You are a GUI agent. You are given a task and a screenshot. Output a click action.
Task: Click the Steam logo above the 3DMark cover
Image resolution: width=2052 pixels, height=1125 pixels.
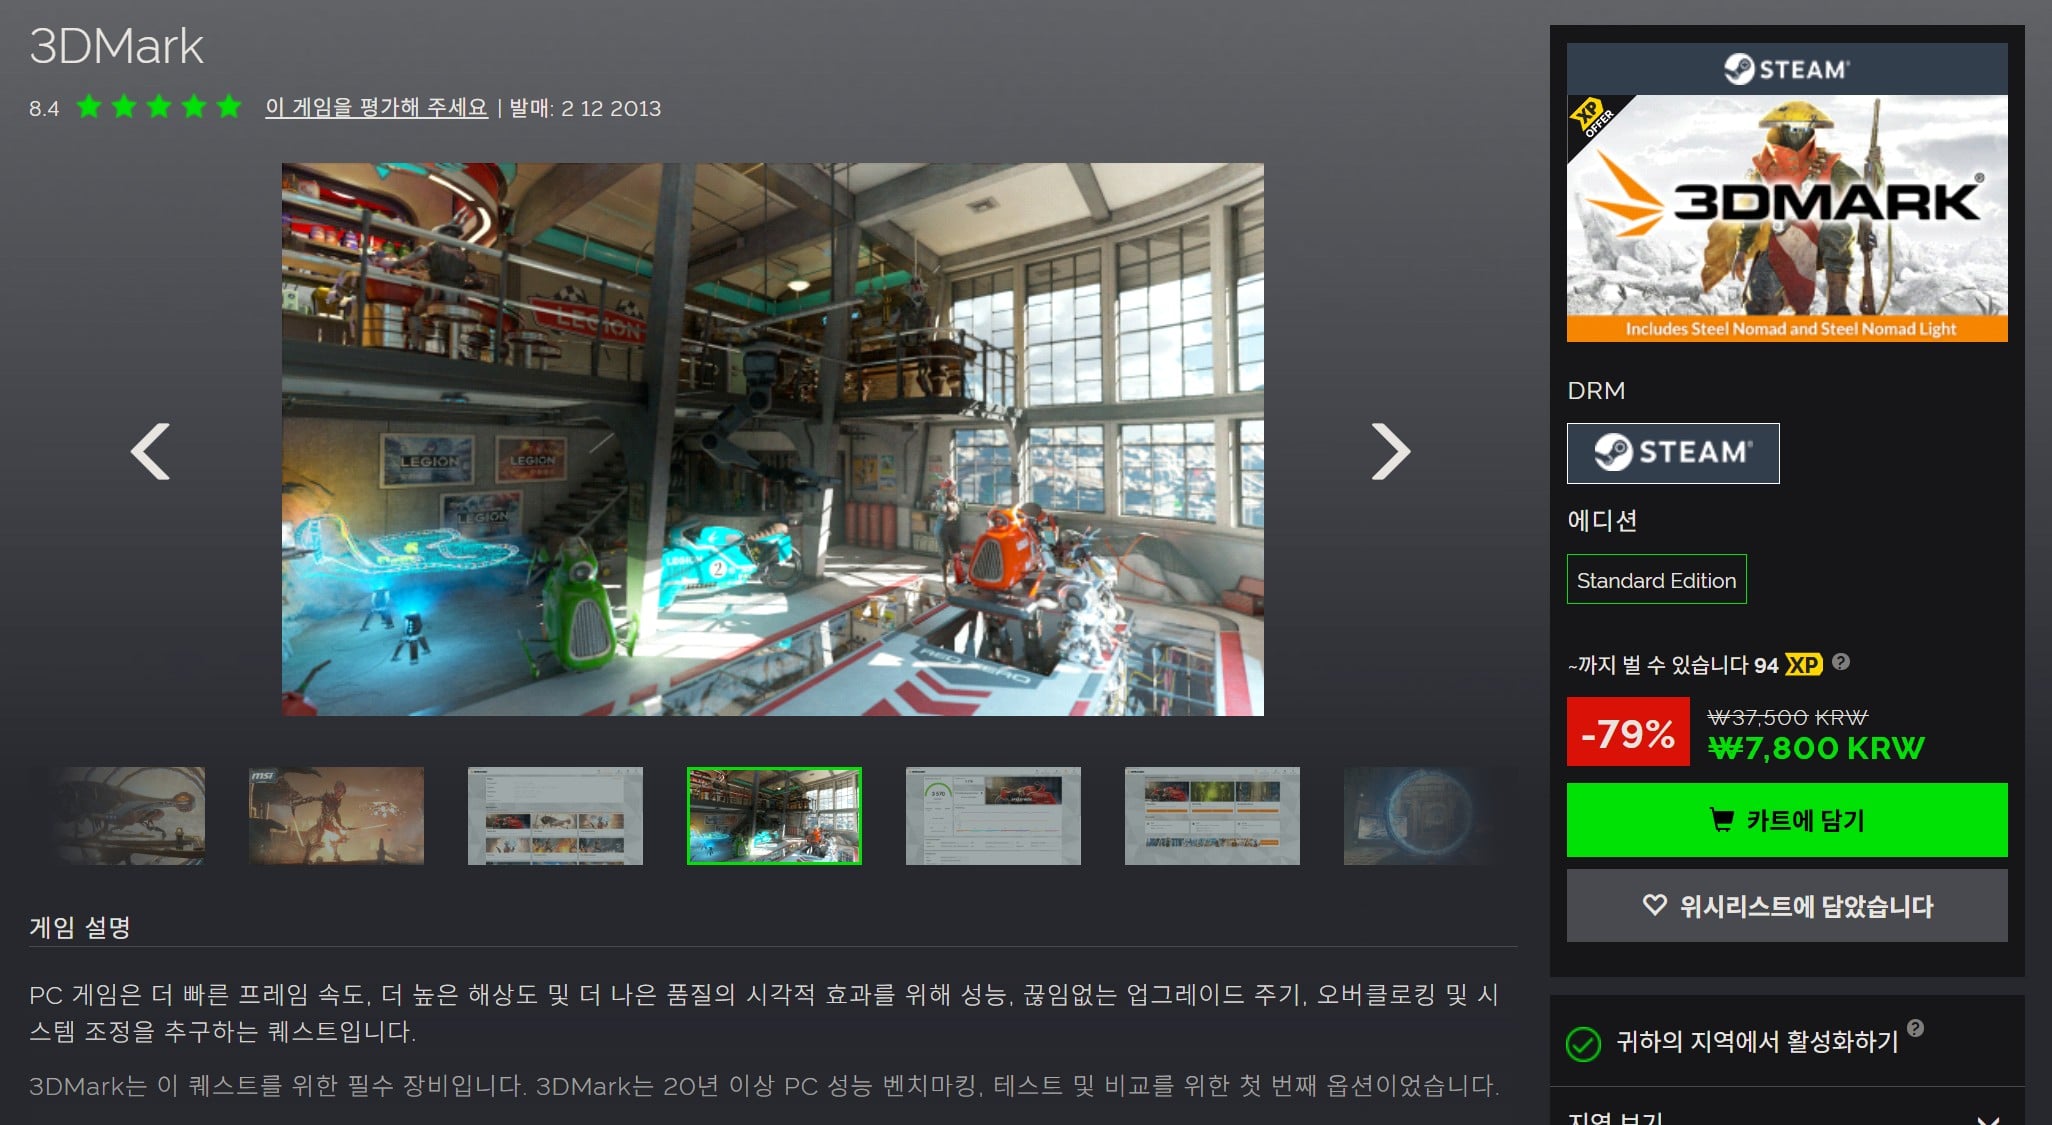click(1787, 69)
